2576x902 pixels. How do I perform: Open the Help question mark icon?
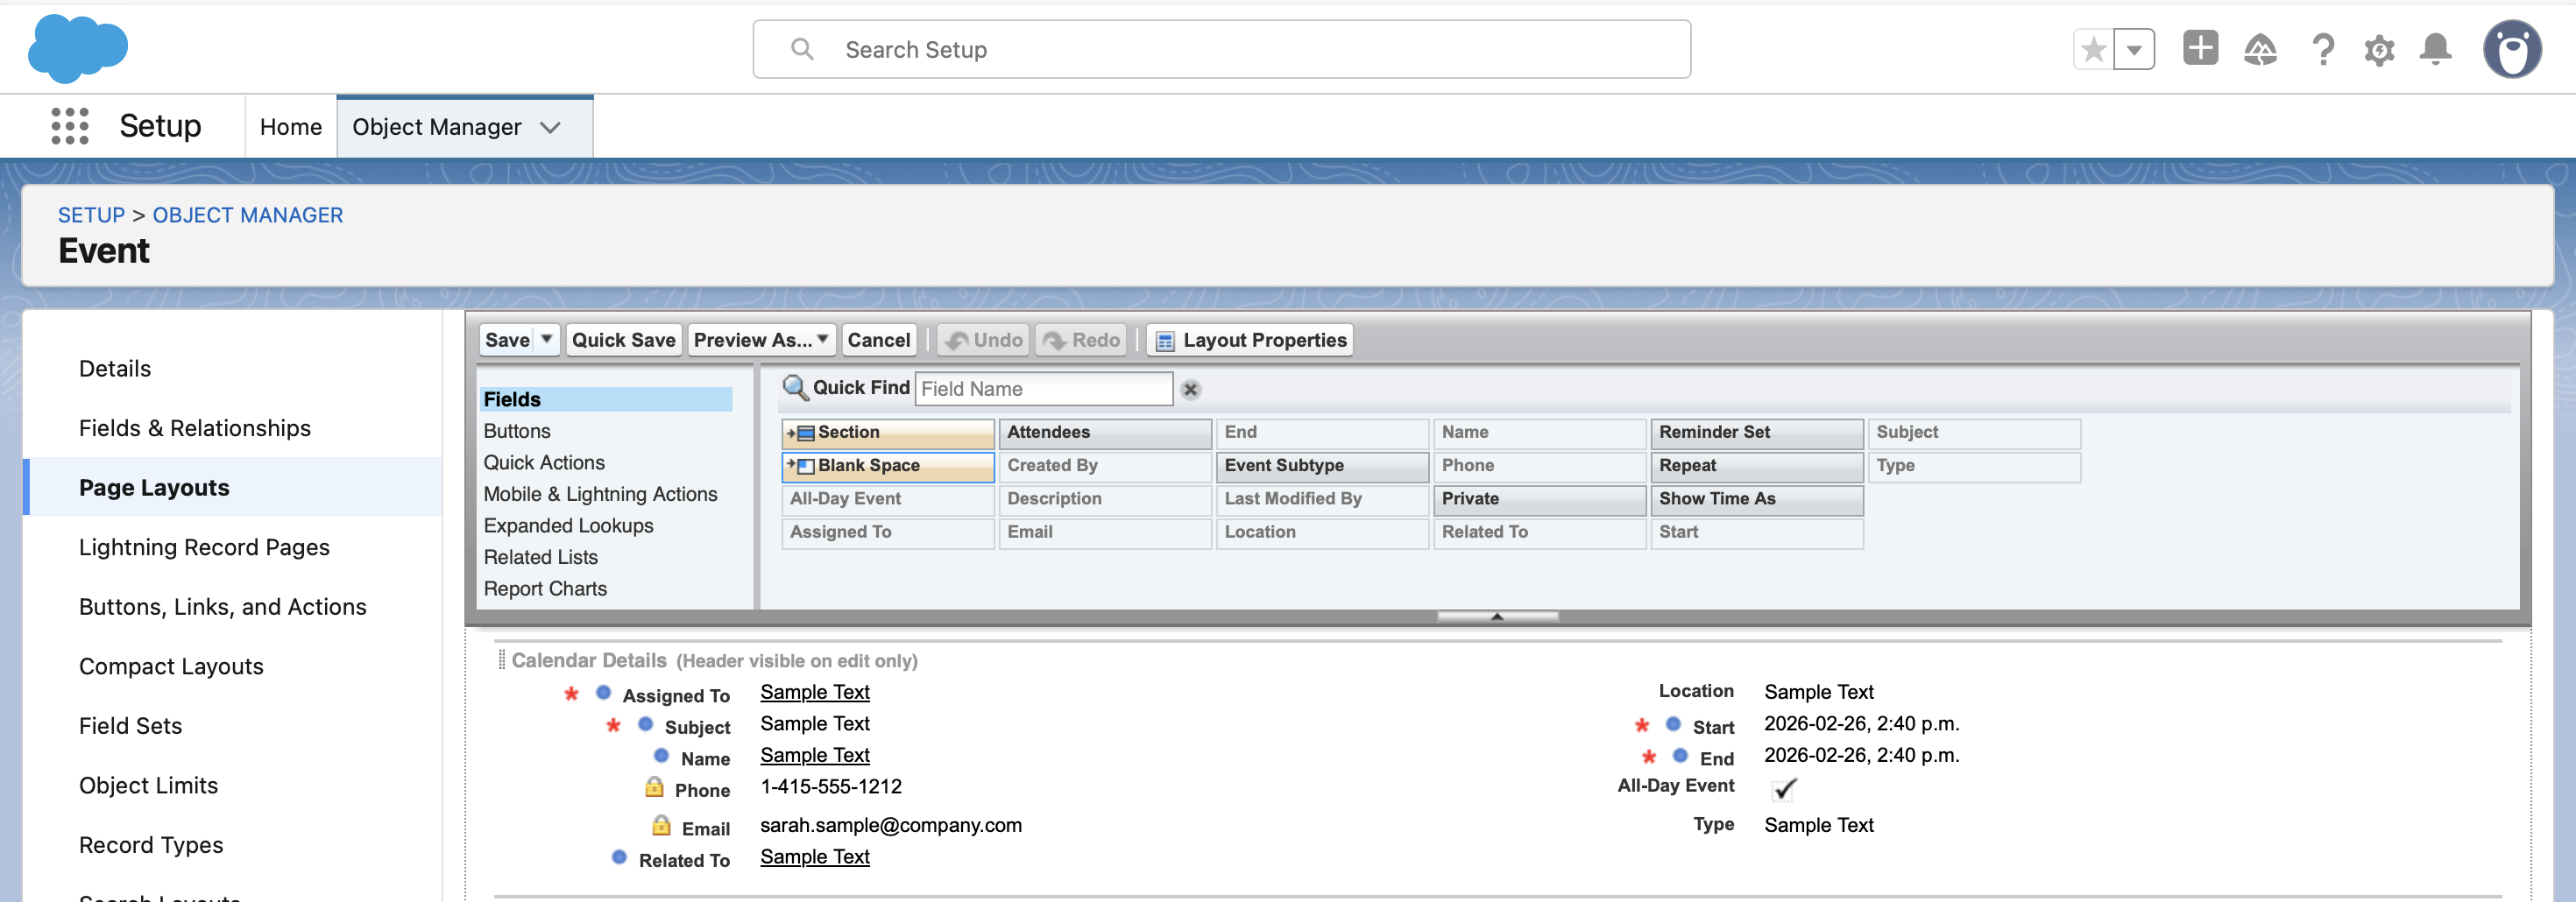tap(2322, 49)
